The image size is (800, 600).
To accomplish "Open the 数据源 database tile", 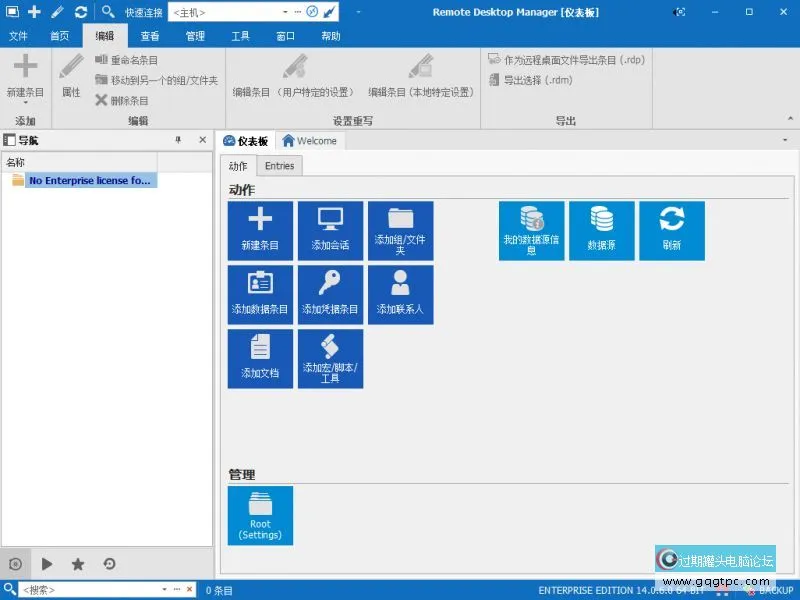I will point(601,230).
